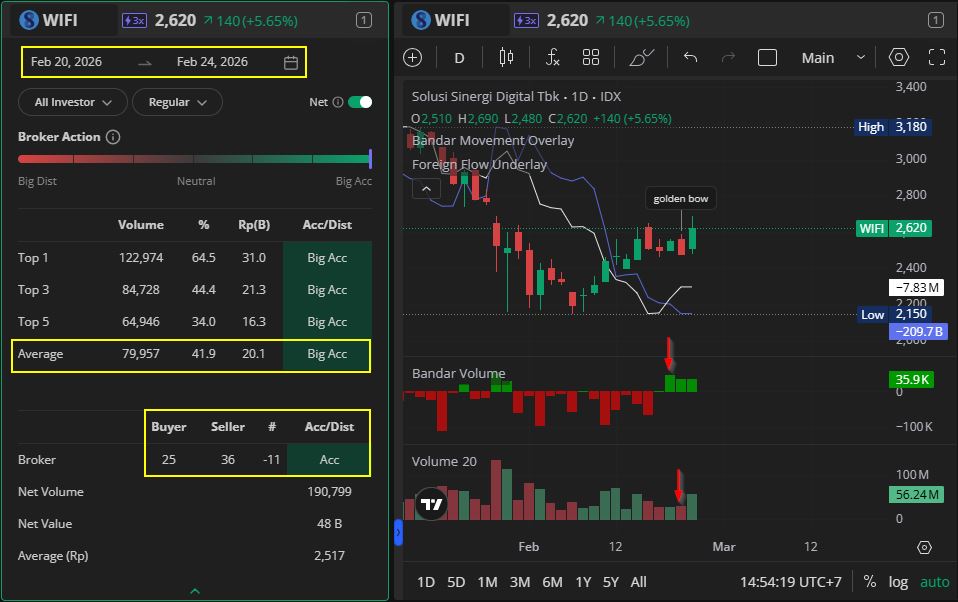Select the 5D time range

pos(456,582)
